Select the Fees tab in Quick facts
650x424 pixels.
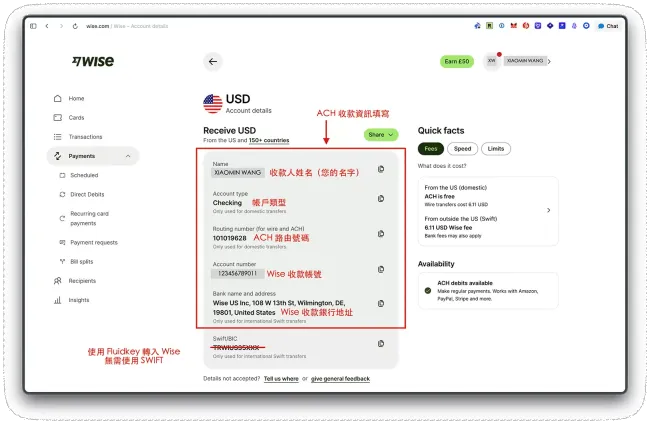pos(431,149)
